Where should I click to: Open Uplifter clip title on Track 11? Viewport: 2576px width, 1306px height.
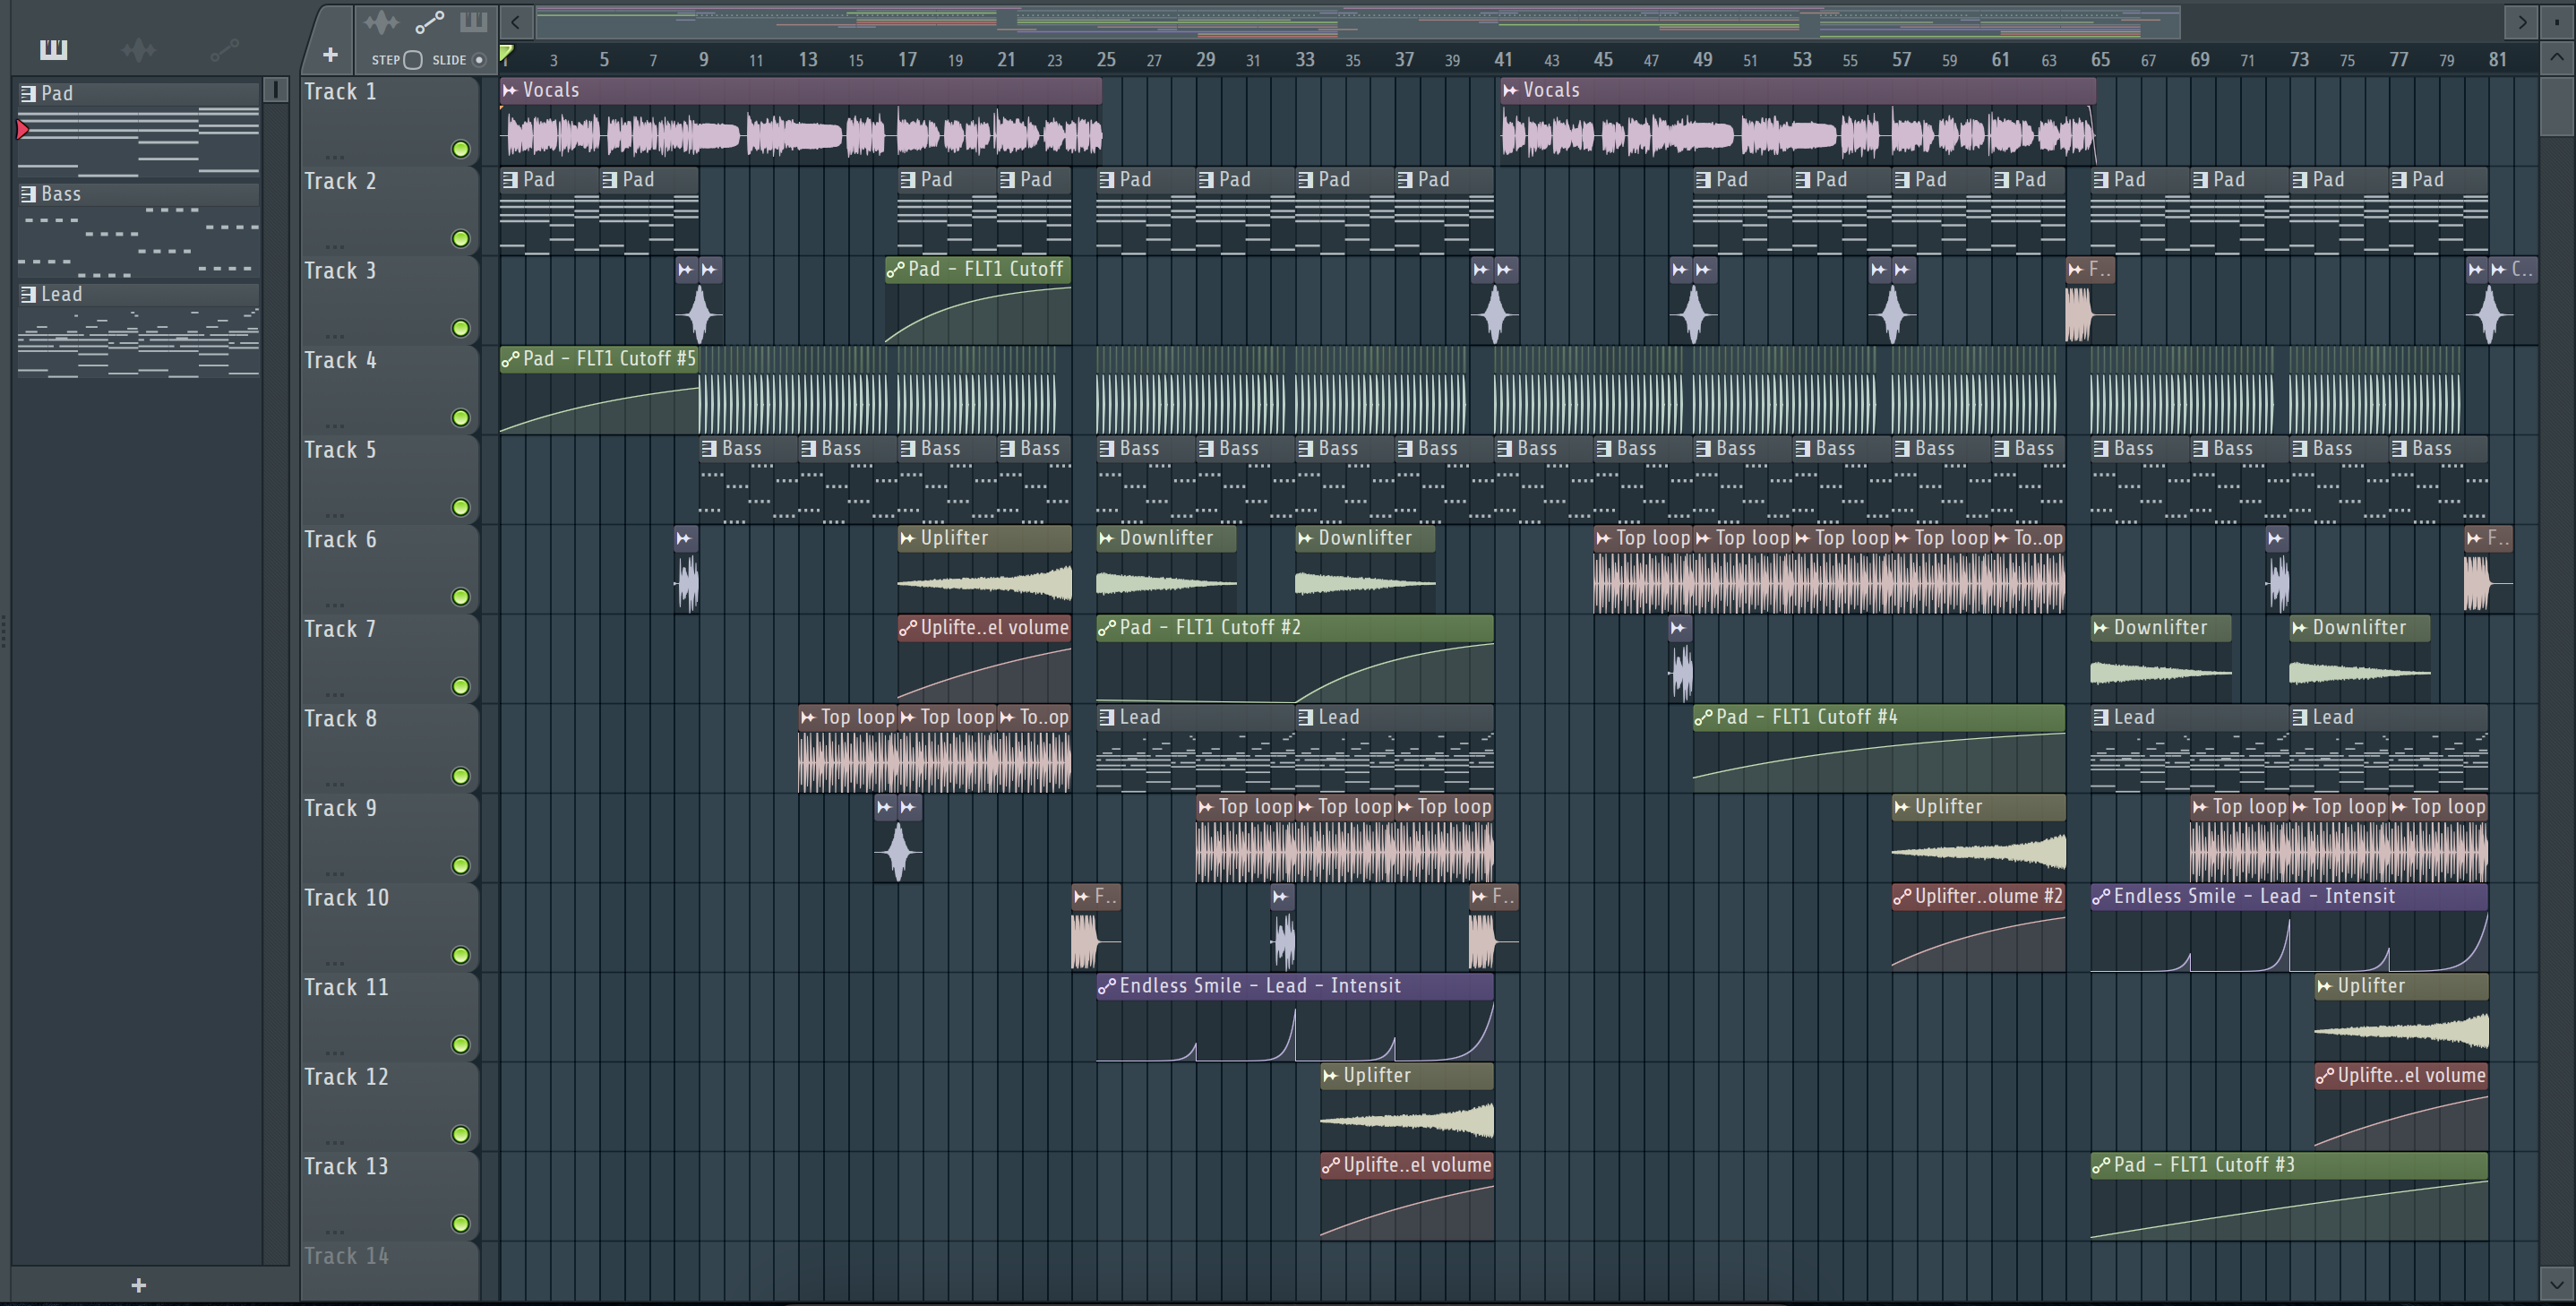2401,986
